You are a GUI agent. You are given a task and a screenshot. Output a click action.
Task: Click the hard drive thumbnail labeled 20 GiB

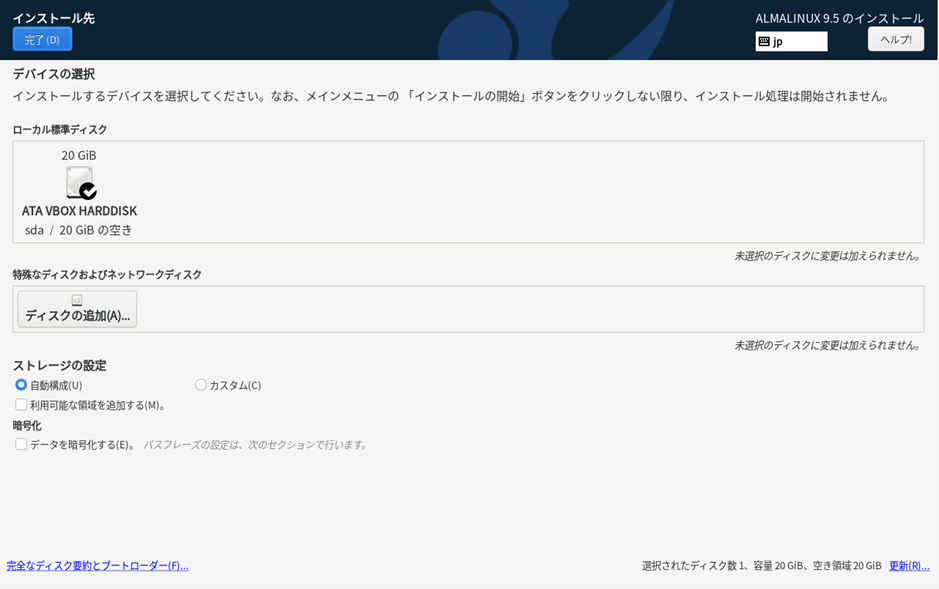78,183
